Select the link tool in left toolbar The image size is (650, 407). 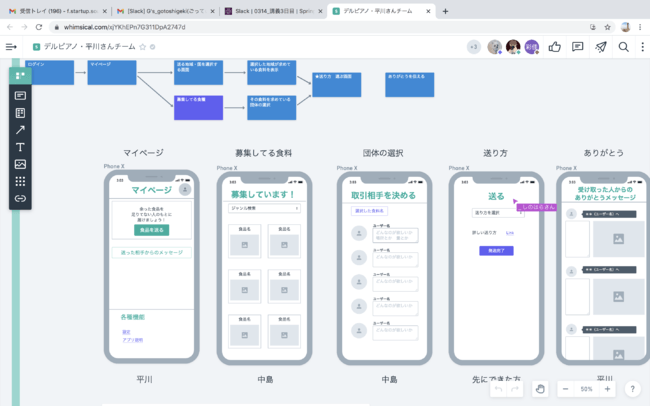point(20,198)
